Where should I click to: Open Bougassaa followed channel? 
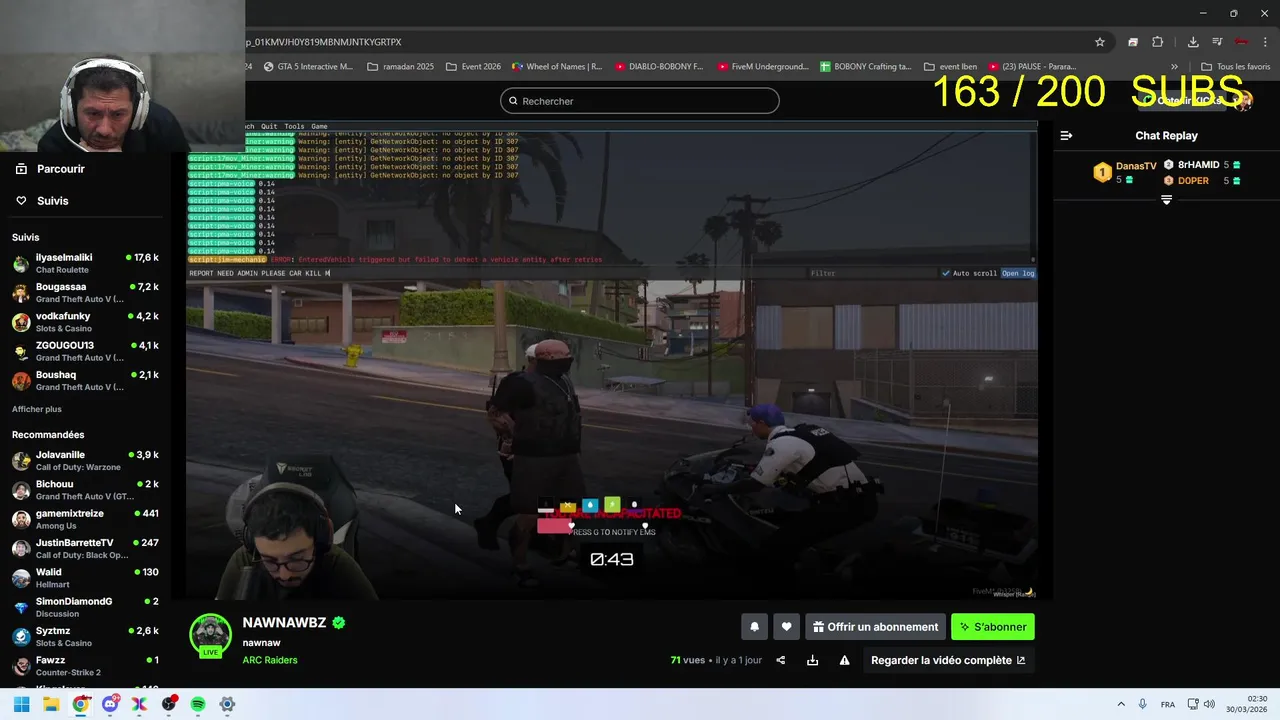pyautogui.click(x=85, y=293)
